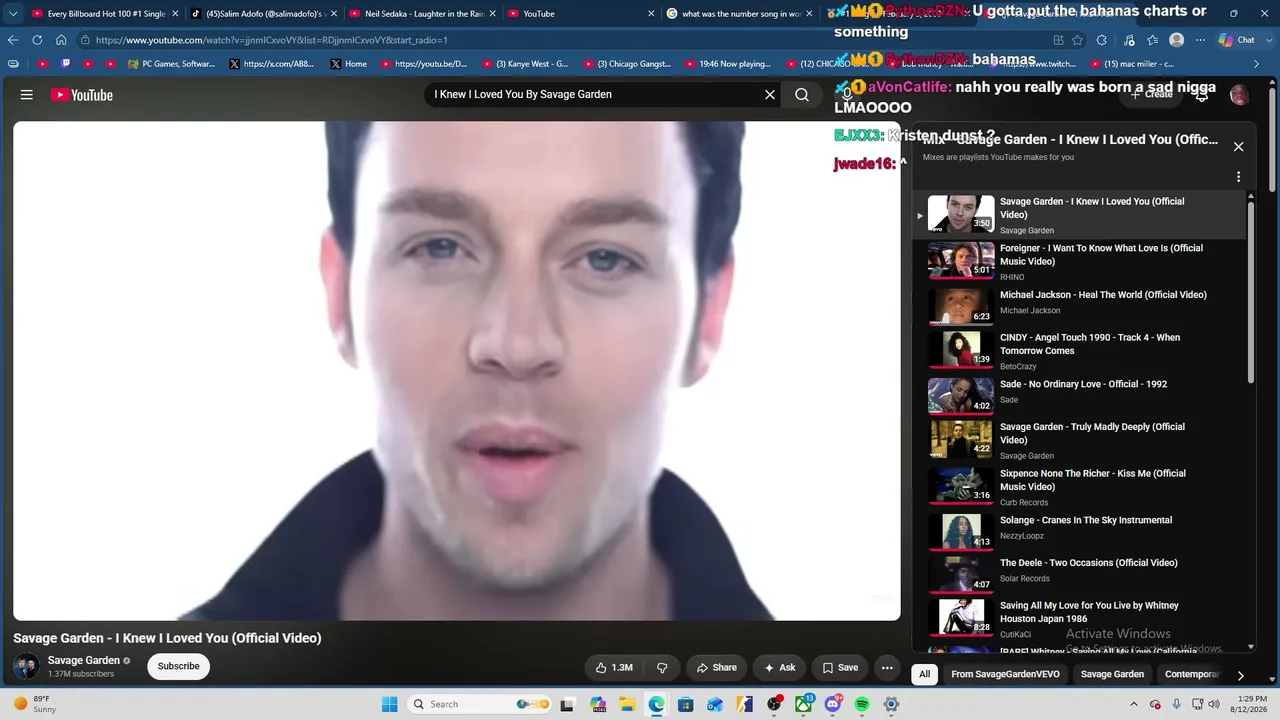
Task: Share the I Knew I Loved You video
Action: click(716, 668)
